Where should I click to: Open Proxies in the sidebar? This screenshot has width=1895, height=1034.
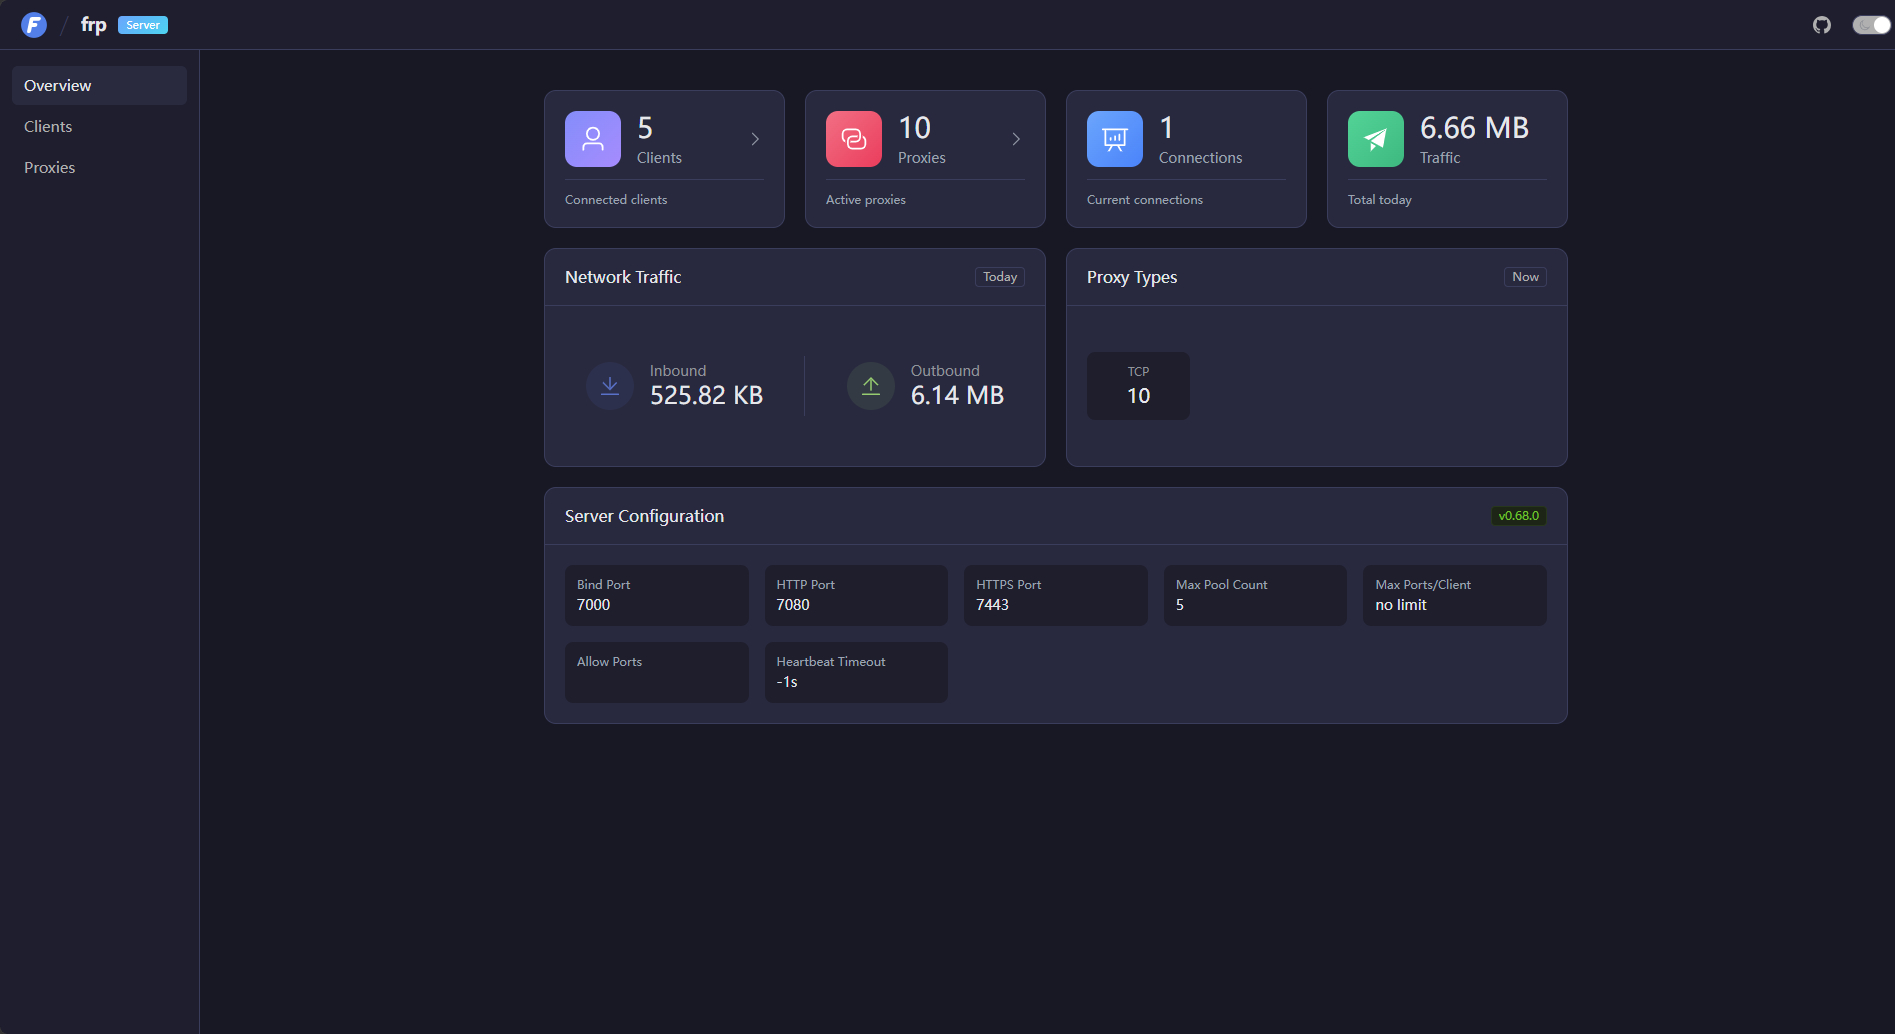[99, 168]
